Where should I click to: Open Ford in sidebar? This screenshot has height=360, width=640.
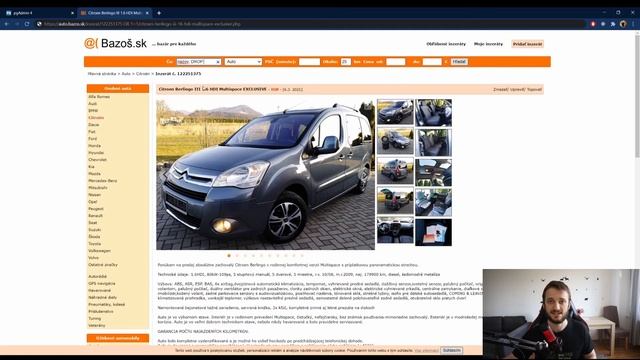click(93, 139)
